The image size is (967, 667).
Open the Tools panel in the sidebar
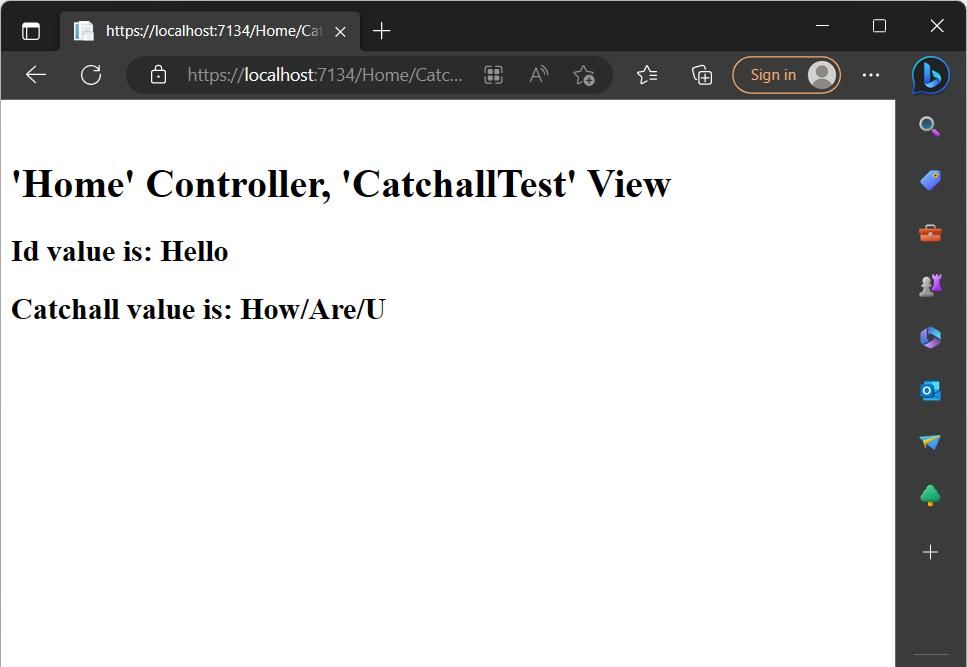coord(930,232)
